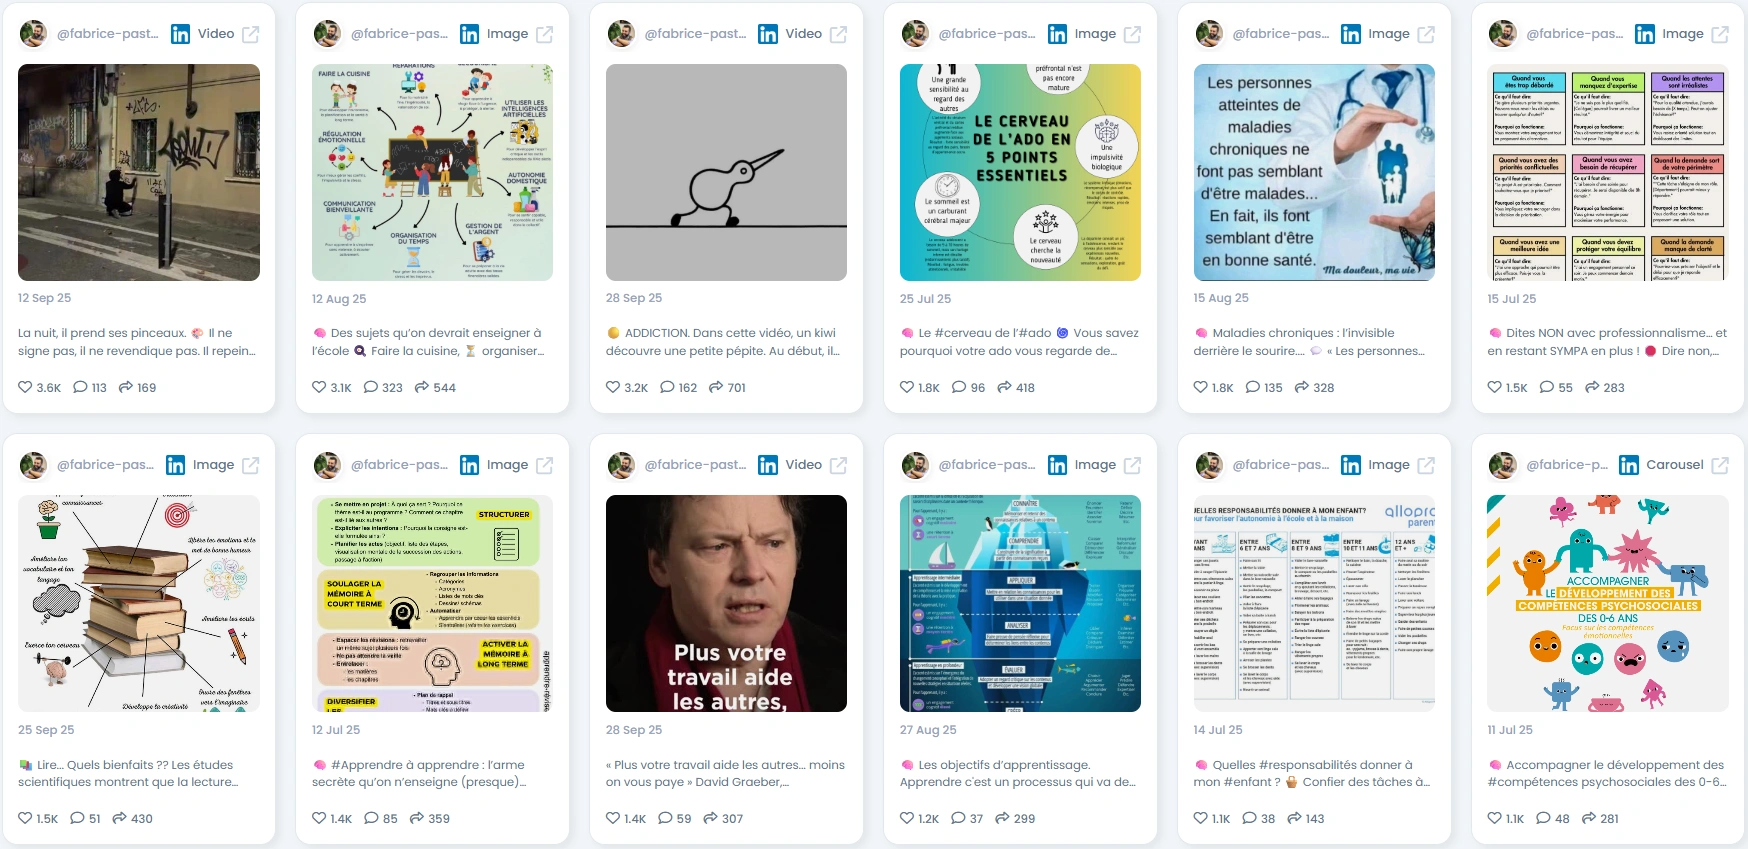Click LinkedIn icon on responsabilités enfant post
Screen dimensions: 1748x849
(1351, 465)
